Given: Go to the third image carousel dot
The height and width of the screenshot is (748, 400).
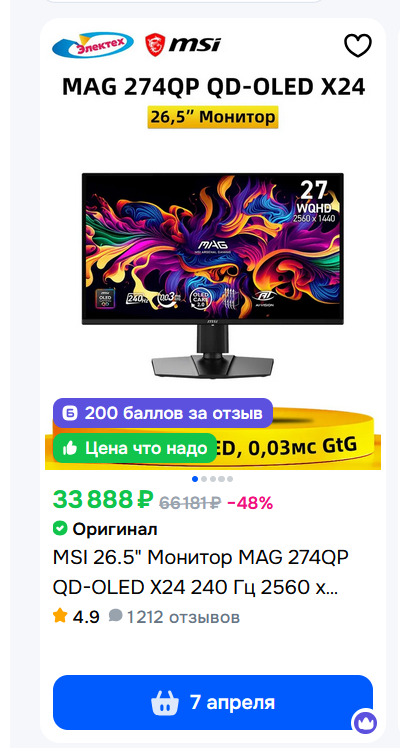Looking at the screenshot, I should tap(213, 478).
